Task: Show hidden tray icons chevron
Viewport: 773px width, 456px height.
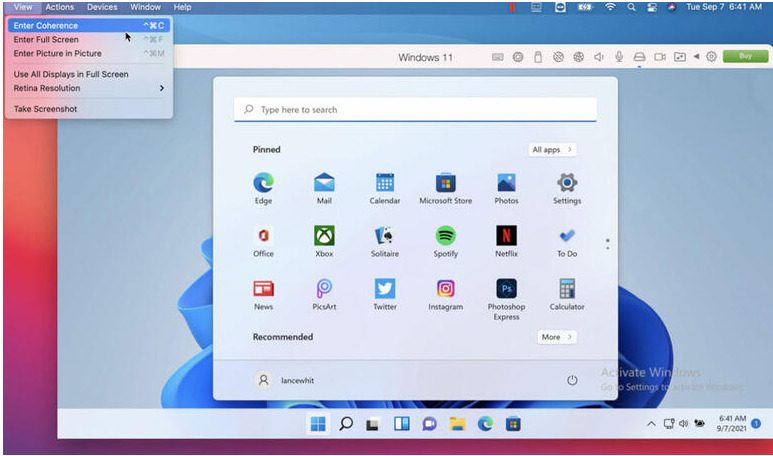Action: pyautogui.click(x=652, y=423)
